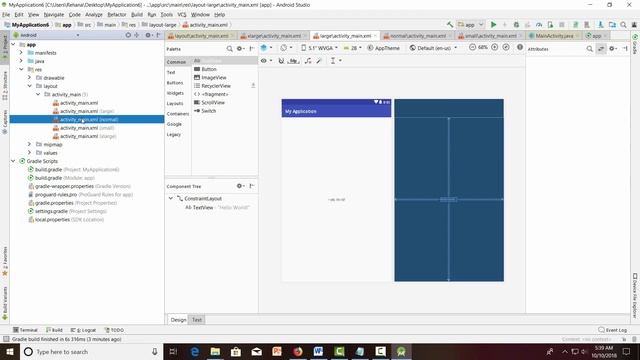Click zoom to fit screen icon
The width and height of the screenshot is (640, 360).
(x=506, y=47)
